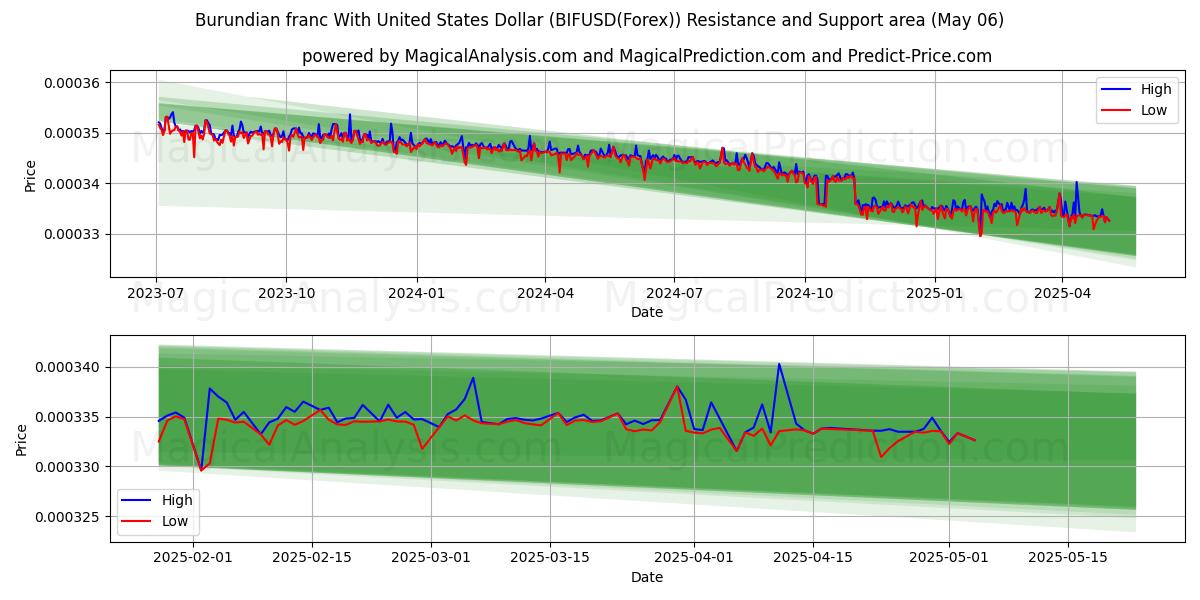Click the 0.000330 tick on bottom chart
This screenshot has height=600, width=1200.
click(x=68, y=467)
